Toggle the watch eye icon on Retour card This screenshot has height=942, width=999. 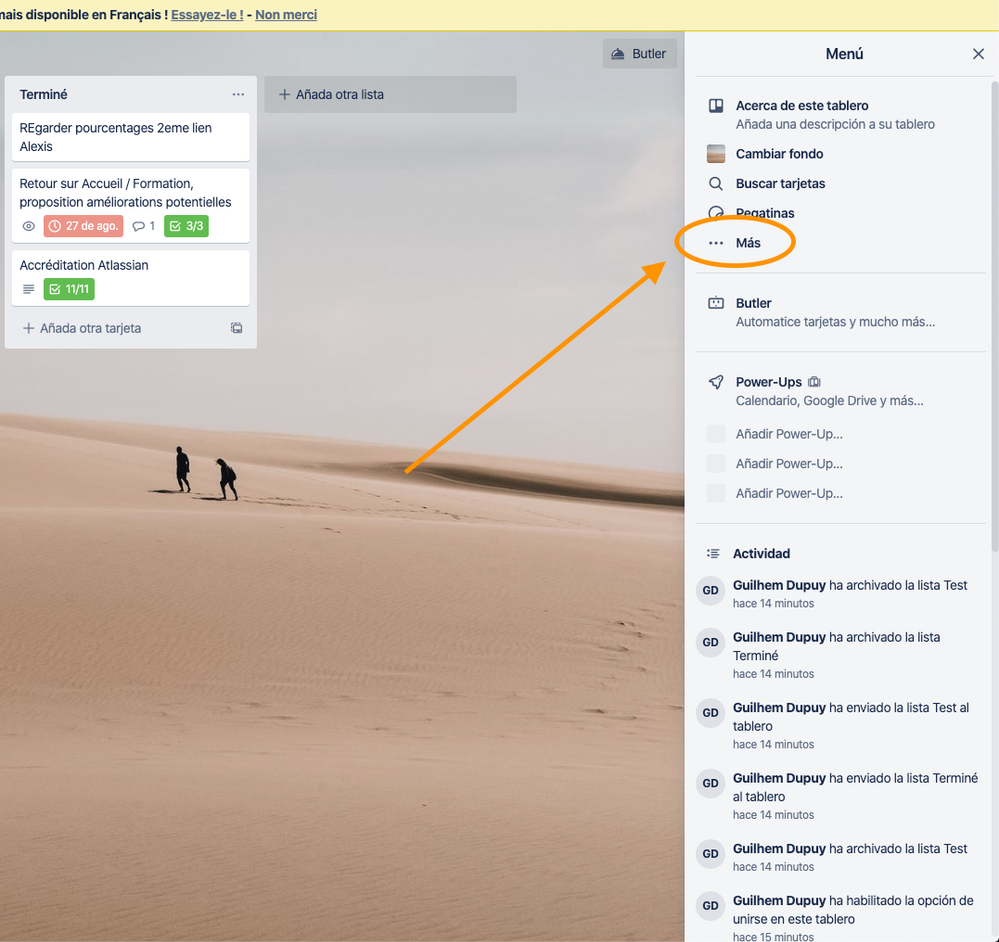(x=29, y=226)
